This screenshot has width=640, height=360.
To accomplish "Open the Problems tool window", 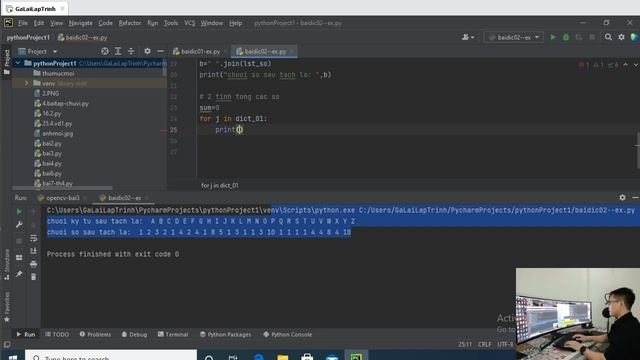I will (x=95, y=334).
